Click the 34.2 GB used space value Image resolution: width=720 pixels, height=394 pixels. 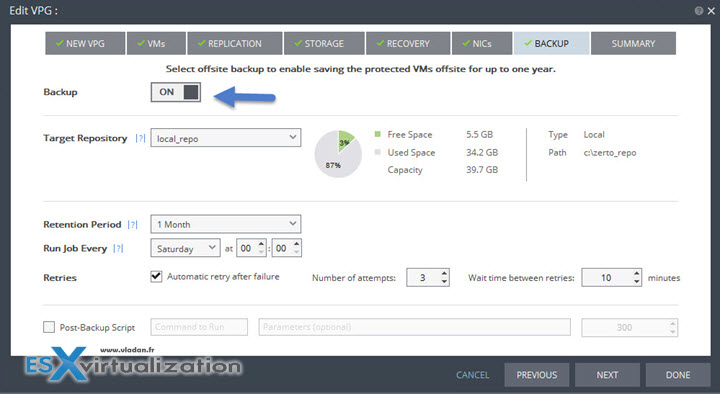tap(482, 152)
